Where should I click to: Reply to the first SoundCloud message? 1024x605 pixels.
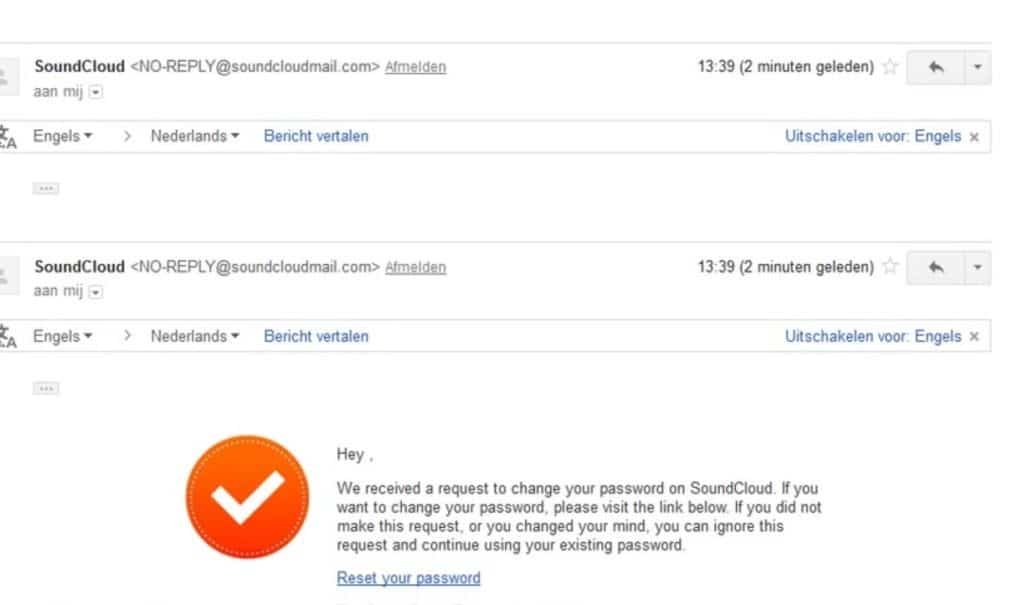point(936,67)
